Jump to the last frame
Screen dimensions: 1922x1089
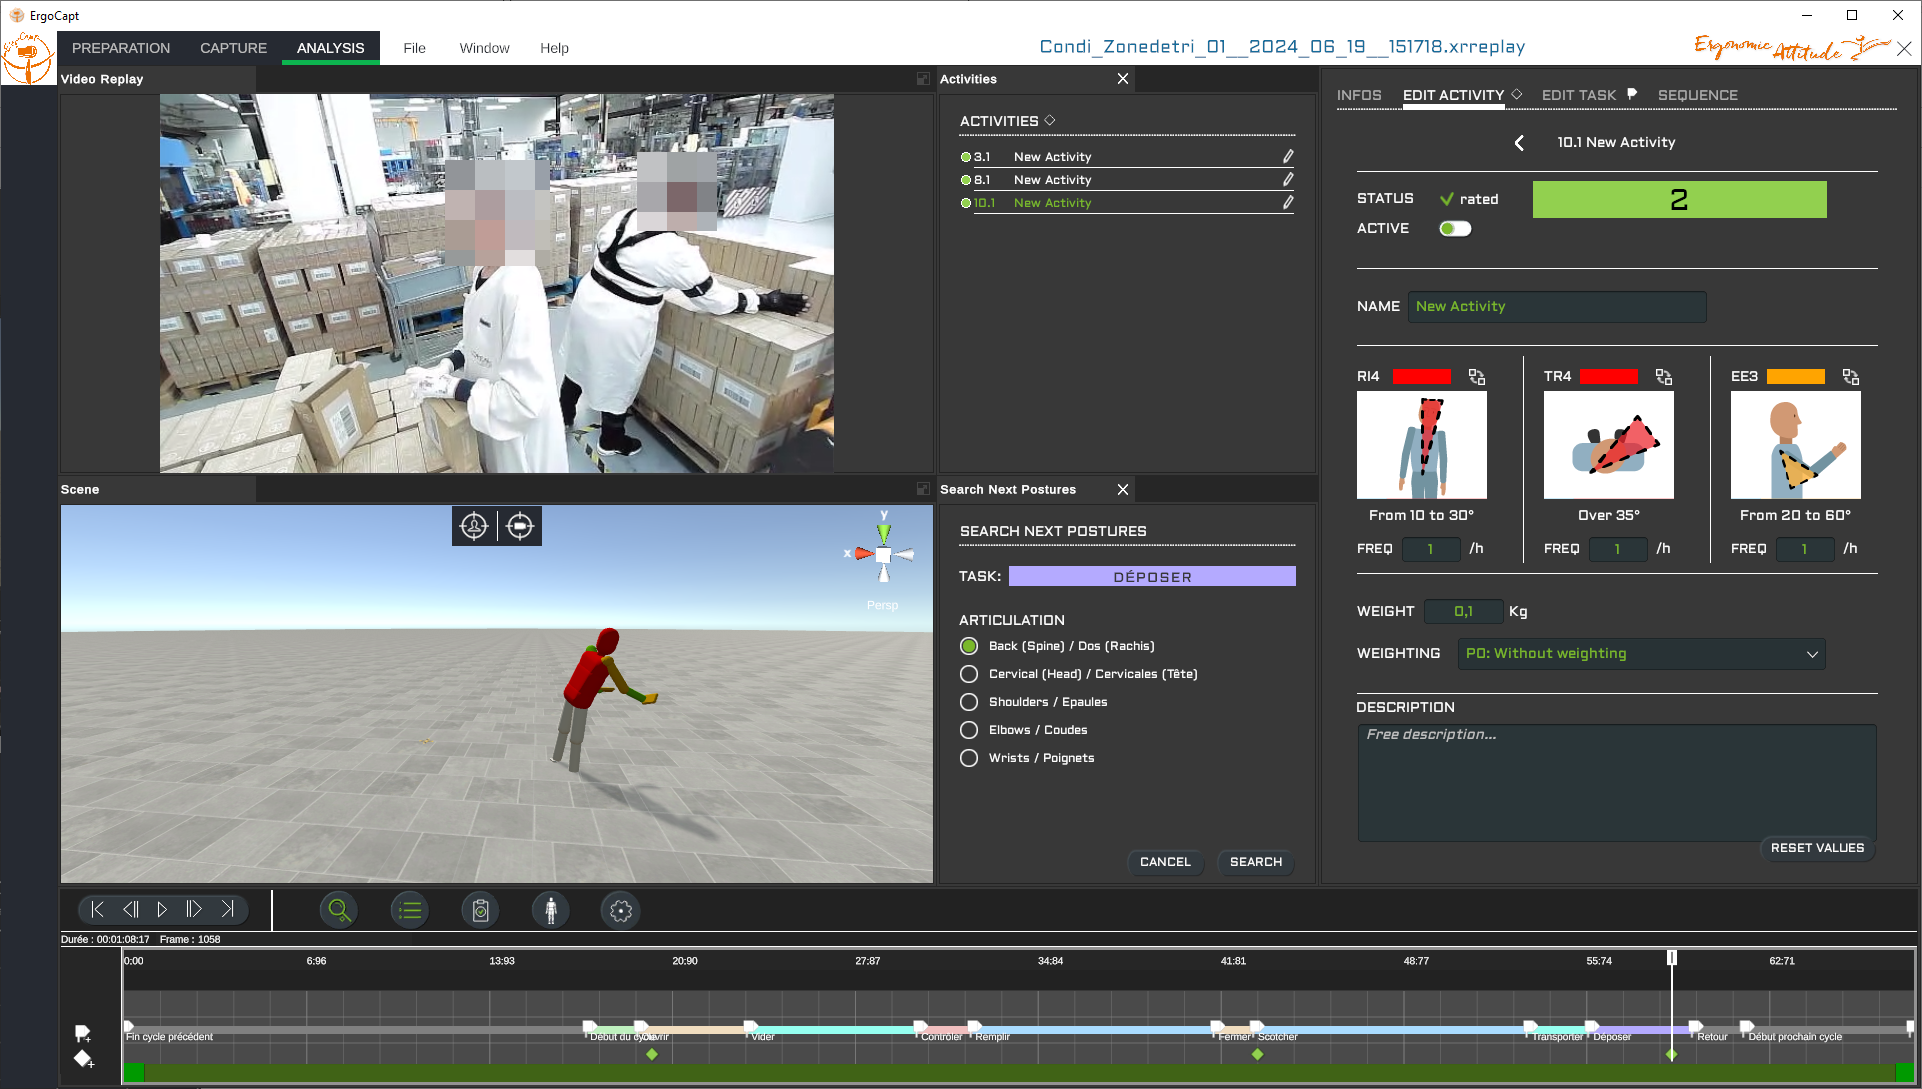[227, 909]
